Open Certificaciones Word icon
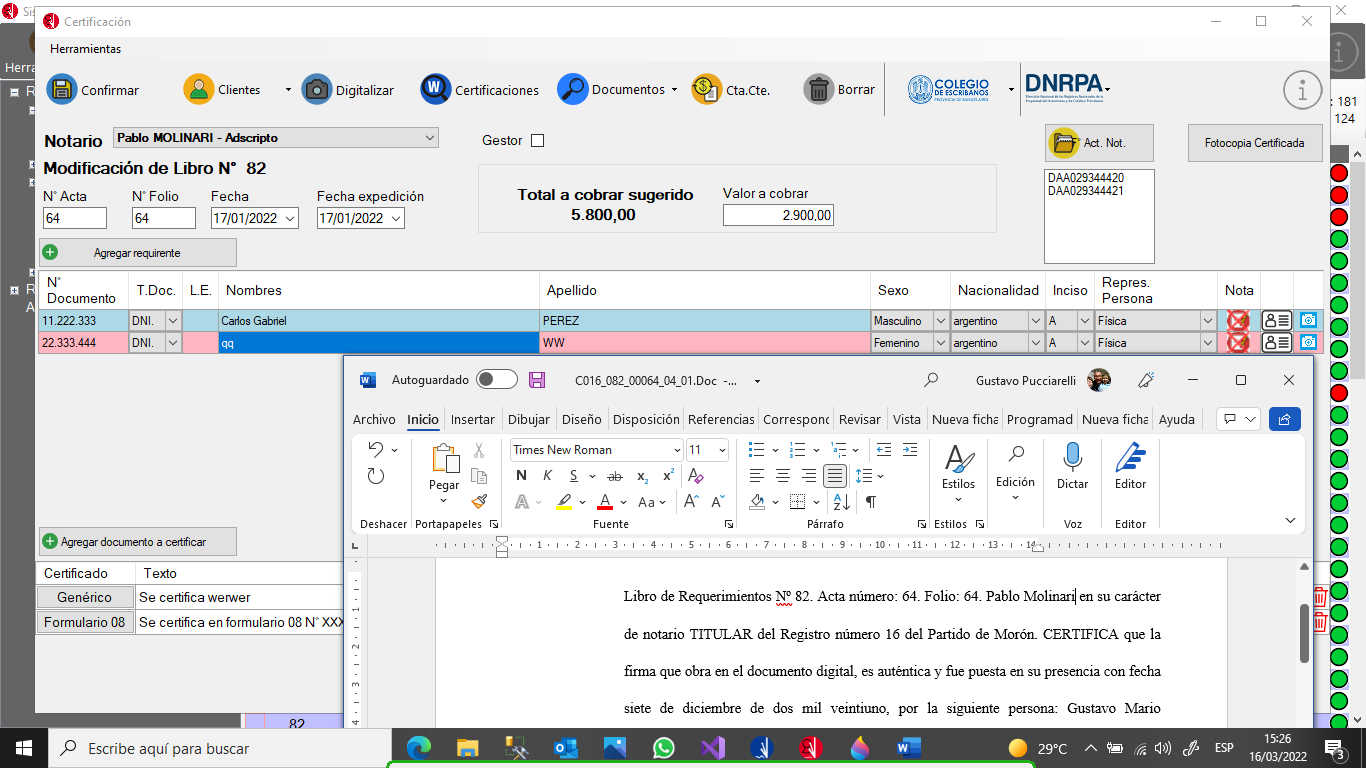The image size is (1366, 768). 435,89
